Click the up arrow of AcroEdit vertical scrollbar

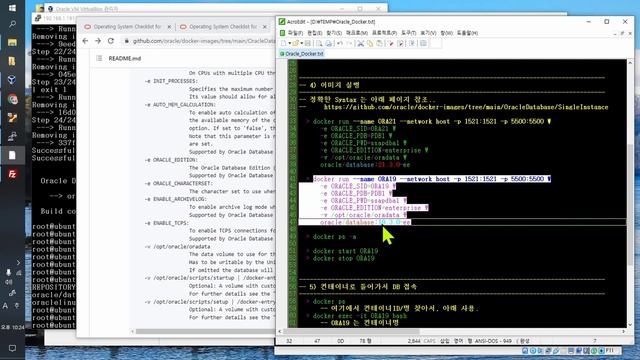click(x=630, y=63)
